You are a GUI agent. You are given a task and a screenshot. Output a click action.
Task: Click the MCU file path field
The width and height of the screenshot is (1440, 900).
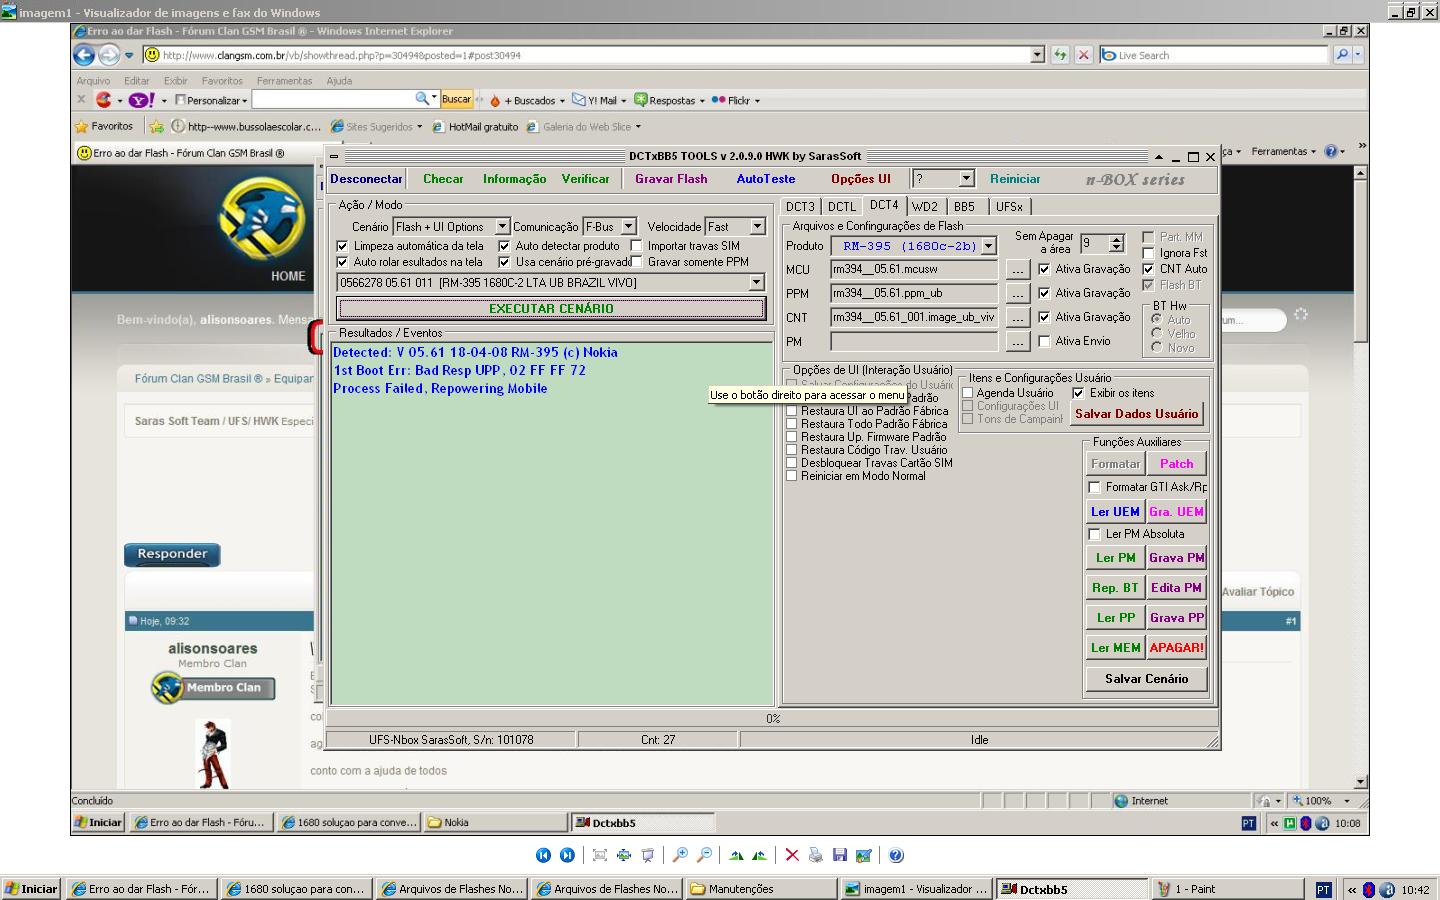914,269
